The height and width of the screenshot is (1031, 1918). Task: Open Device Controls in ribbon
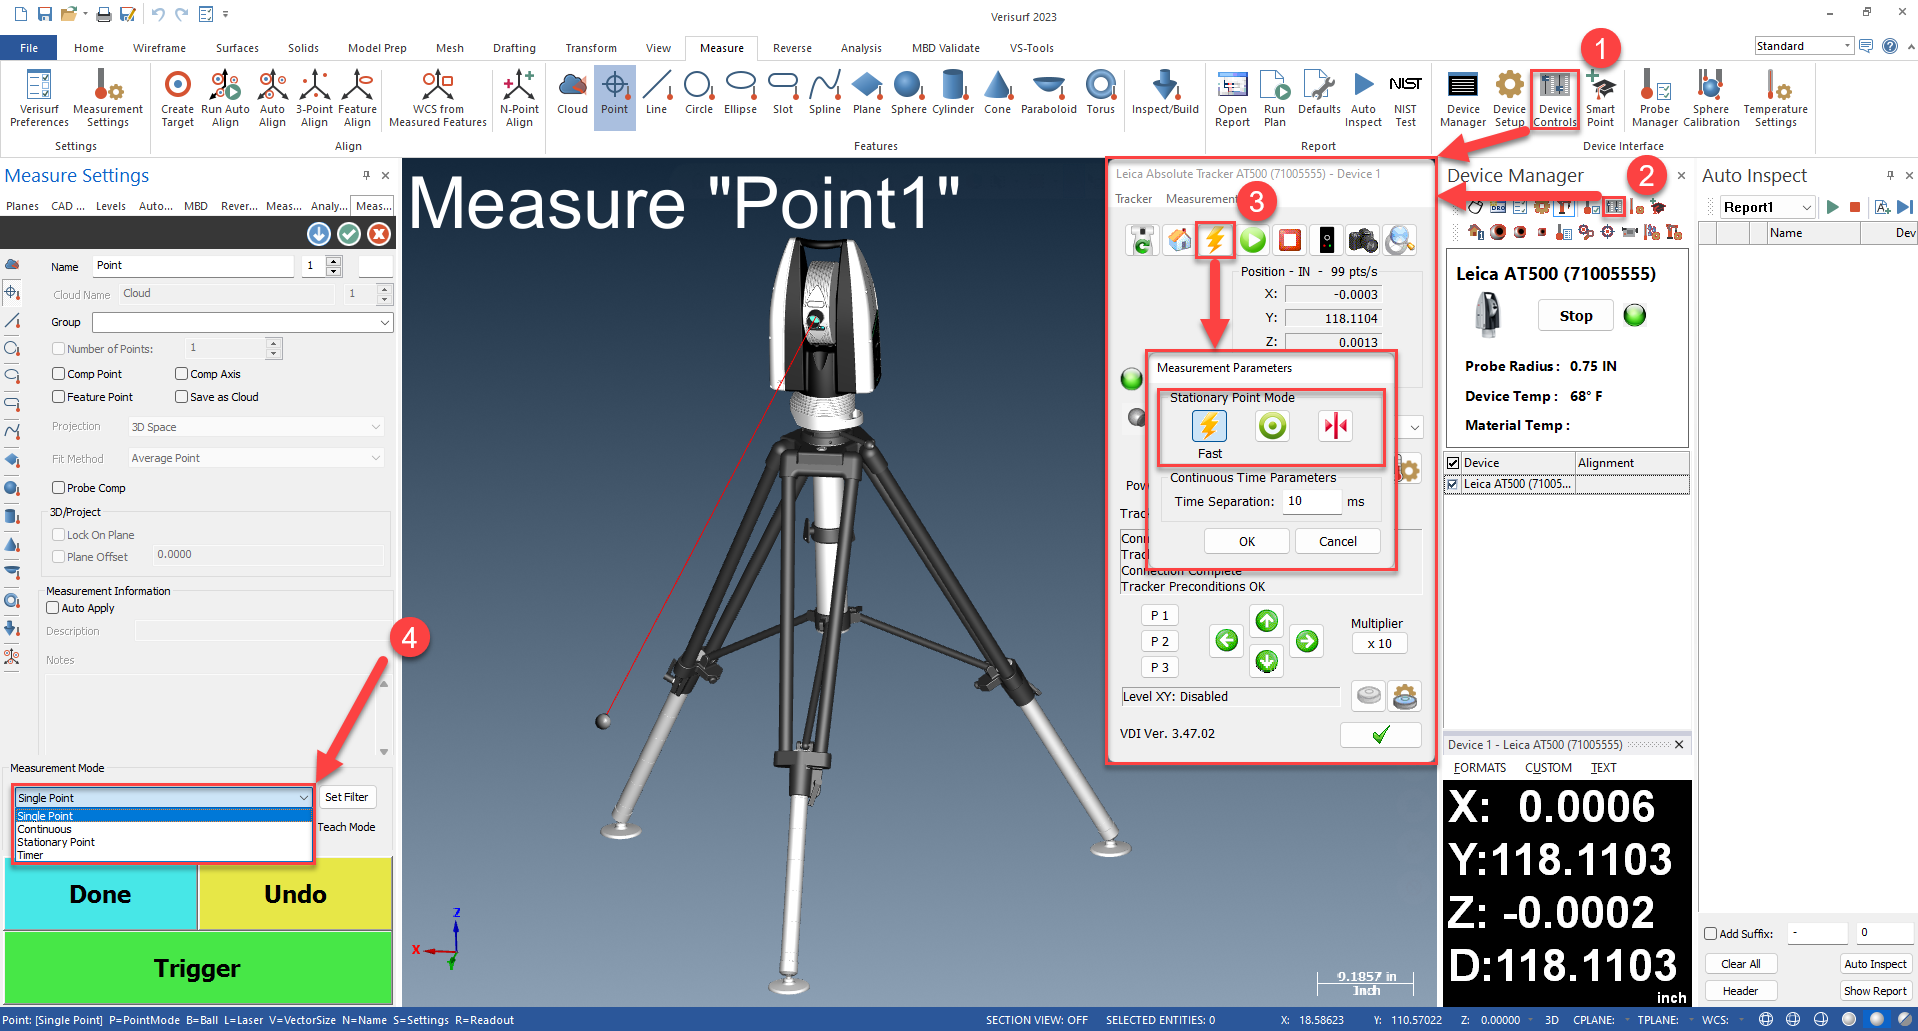point(1555,99)
